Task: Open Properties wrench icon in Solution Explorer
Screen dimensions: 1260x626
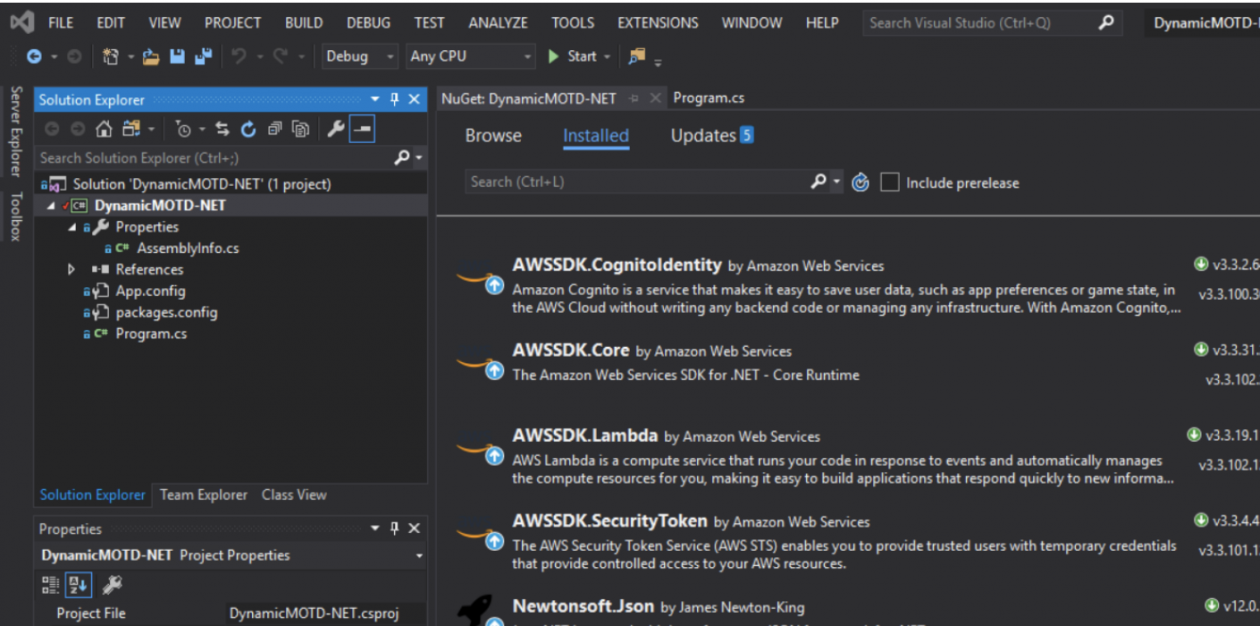Action: coord(336,129)
